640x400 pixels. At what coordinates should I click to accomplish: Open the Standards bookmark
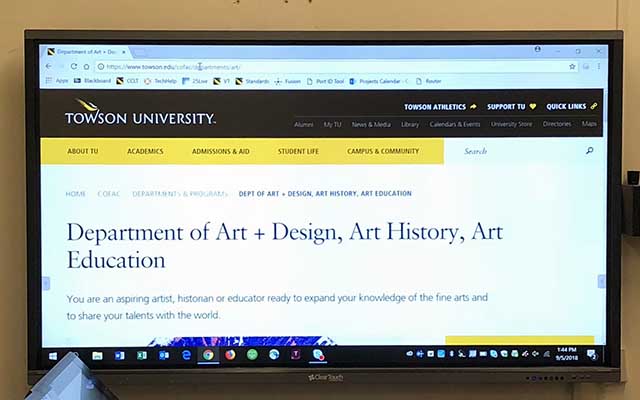click(x=252, y=81)
